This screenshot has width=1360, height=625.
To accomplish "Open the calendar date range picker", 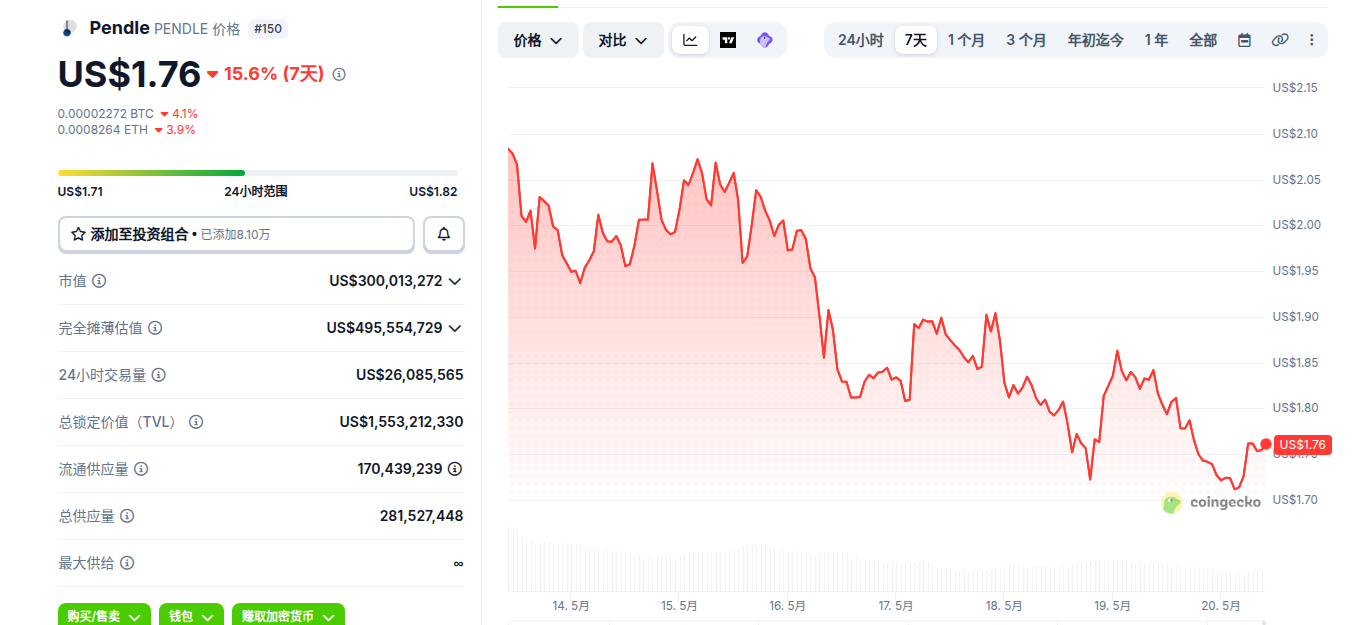I will click(x=1244, y=40).
